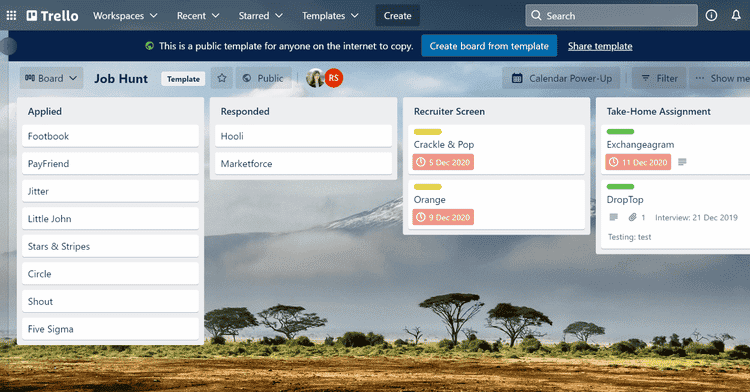This screenshot has width=750, height=392.
Task: Expand the collapsed sidebar handle
Action: (8, 46)
